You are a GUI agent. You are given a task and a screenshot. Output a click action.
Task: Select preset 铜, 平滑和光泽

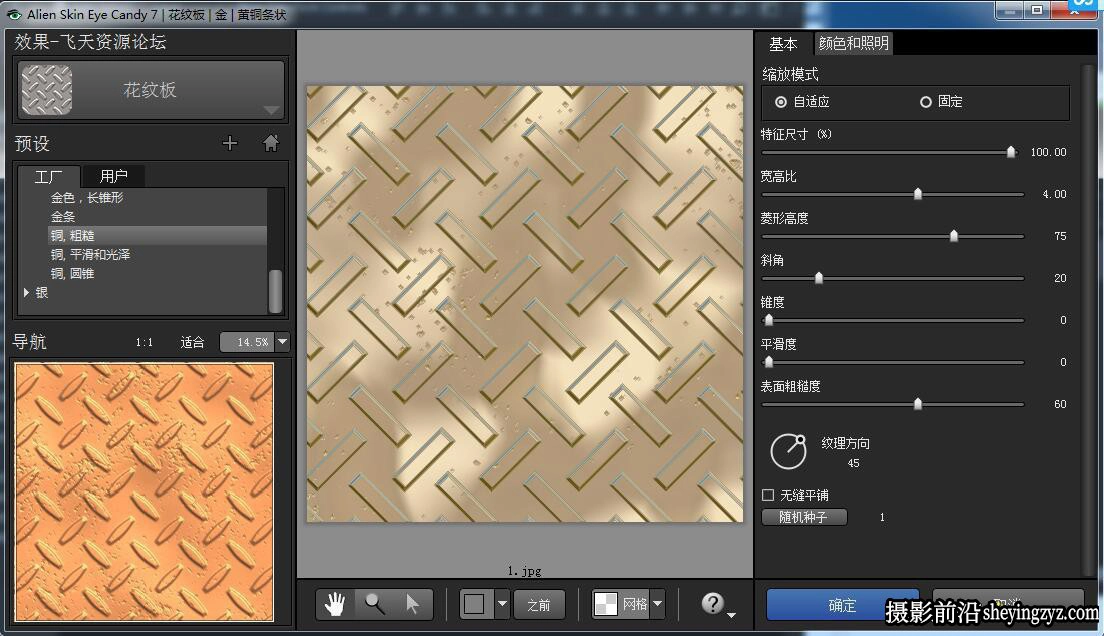click(x=90, y=254)
